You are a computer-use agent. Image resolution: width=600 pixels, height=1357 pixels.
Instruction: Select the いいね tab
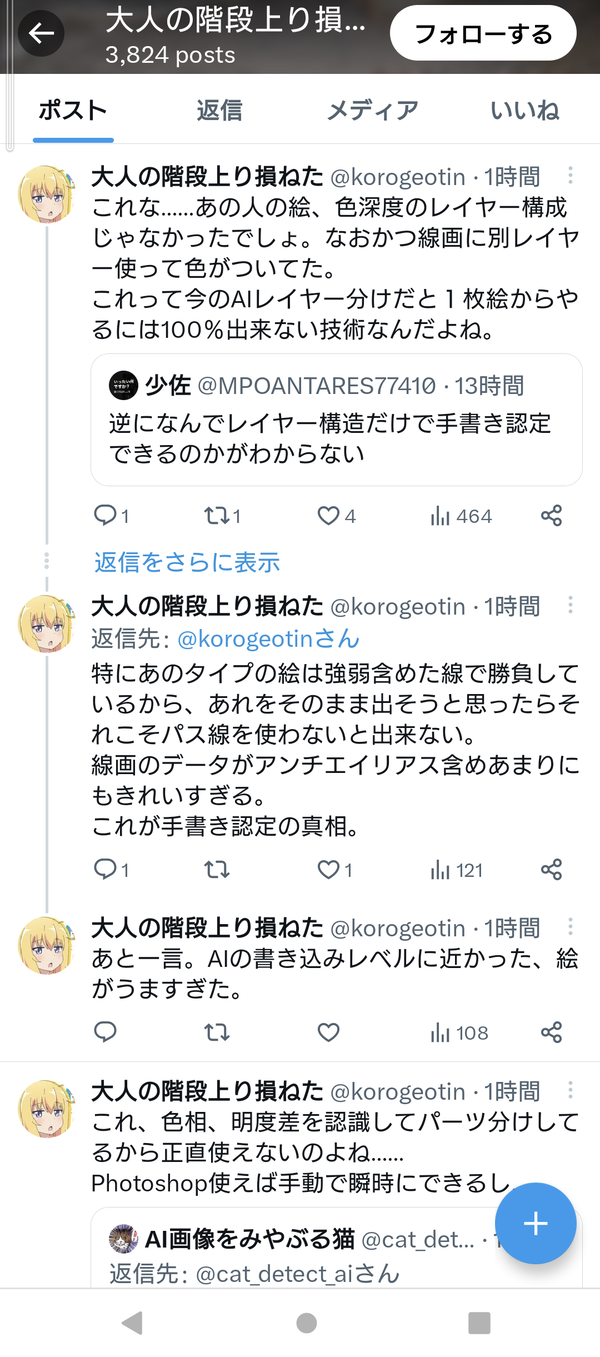(x=524, y=110)
